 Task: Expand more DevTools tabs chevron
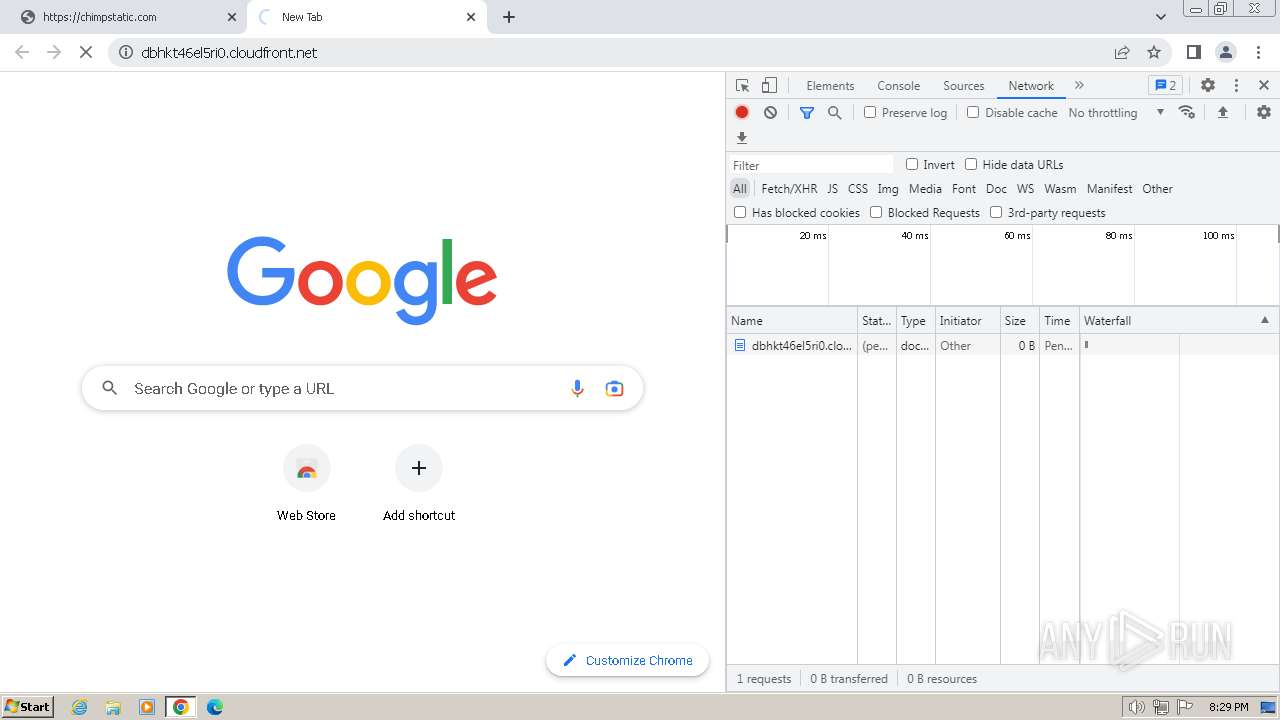click(x=1079, y=86)
